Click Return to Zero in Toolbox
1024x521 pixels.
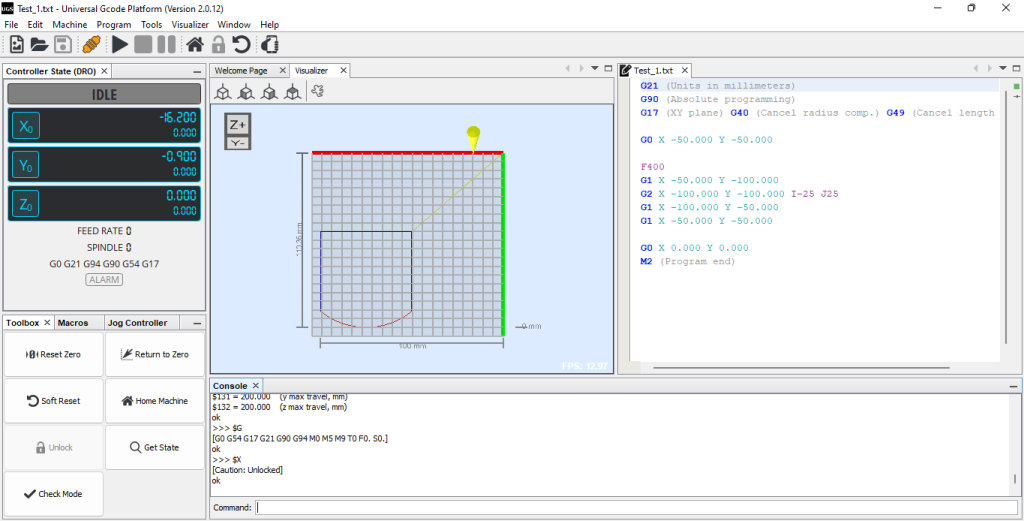(155, 355)
